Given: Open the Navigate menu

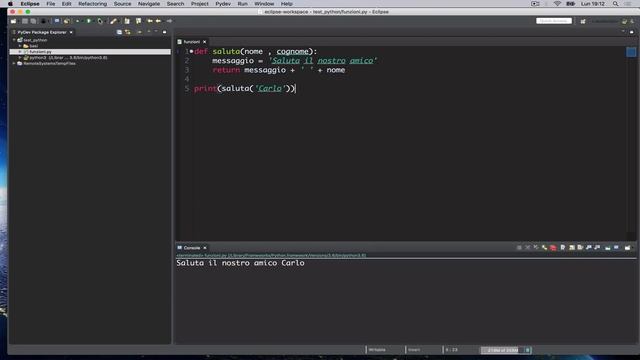Looking at the screenshot, I should (149, 4).
